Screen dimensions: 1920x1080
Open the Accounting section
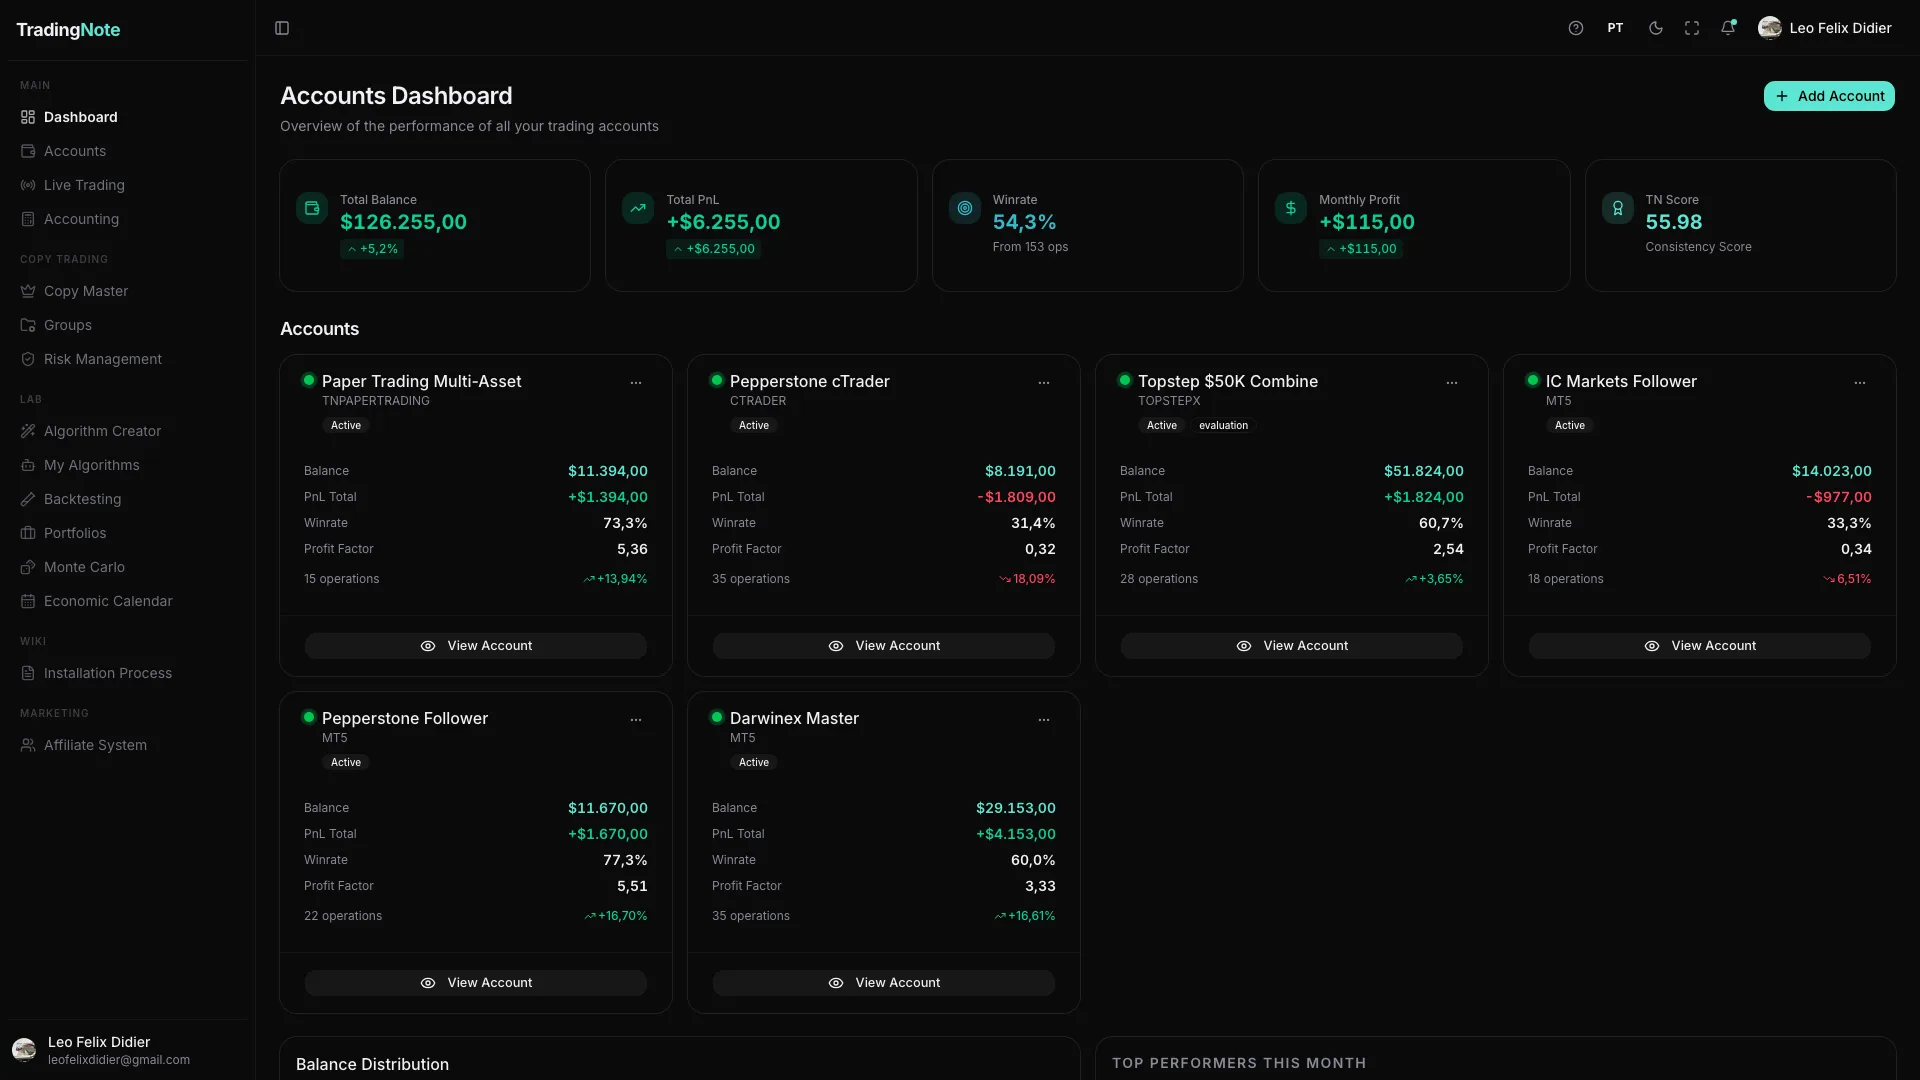tap(127, 219)
